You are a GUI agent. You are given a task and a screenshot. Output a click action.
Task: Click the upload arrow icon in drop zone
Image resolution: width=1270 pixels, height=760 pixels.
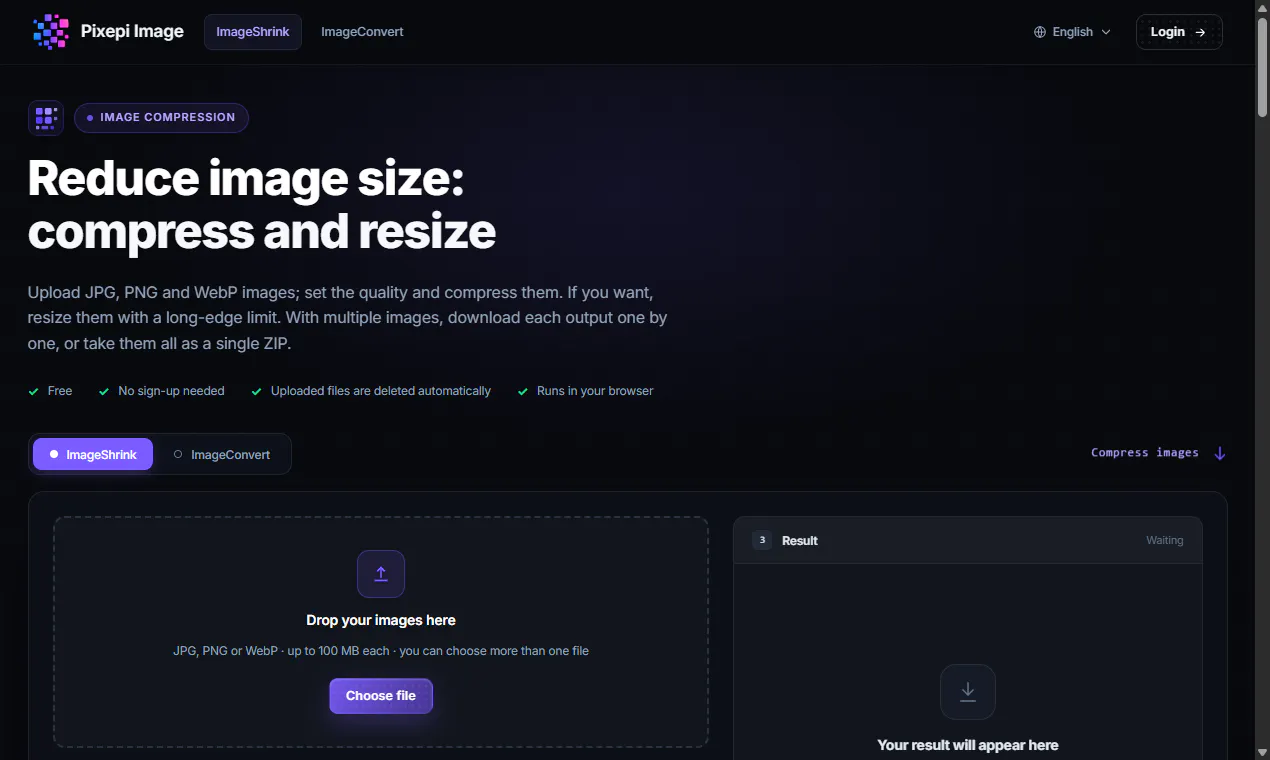coord(381,574)
